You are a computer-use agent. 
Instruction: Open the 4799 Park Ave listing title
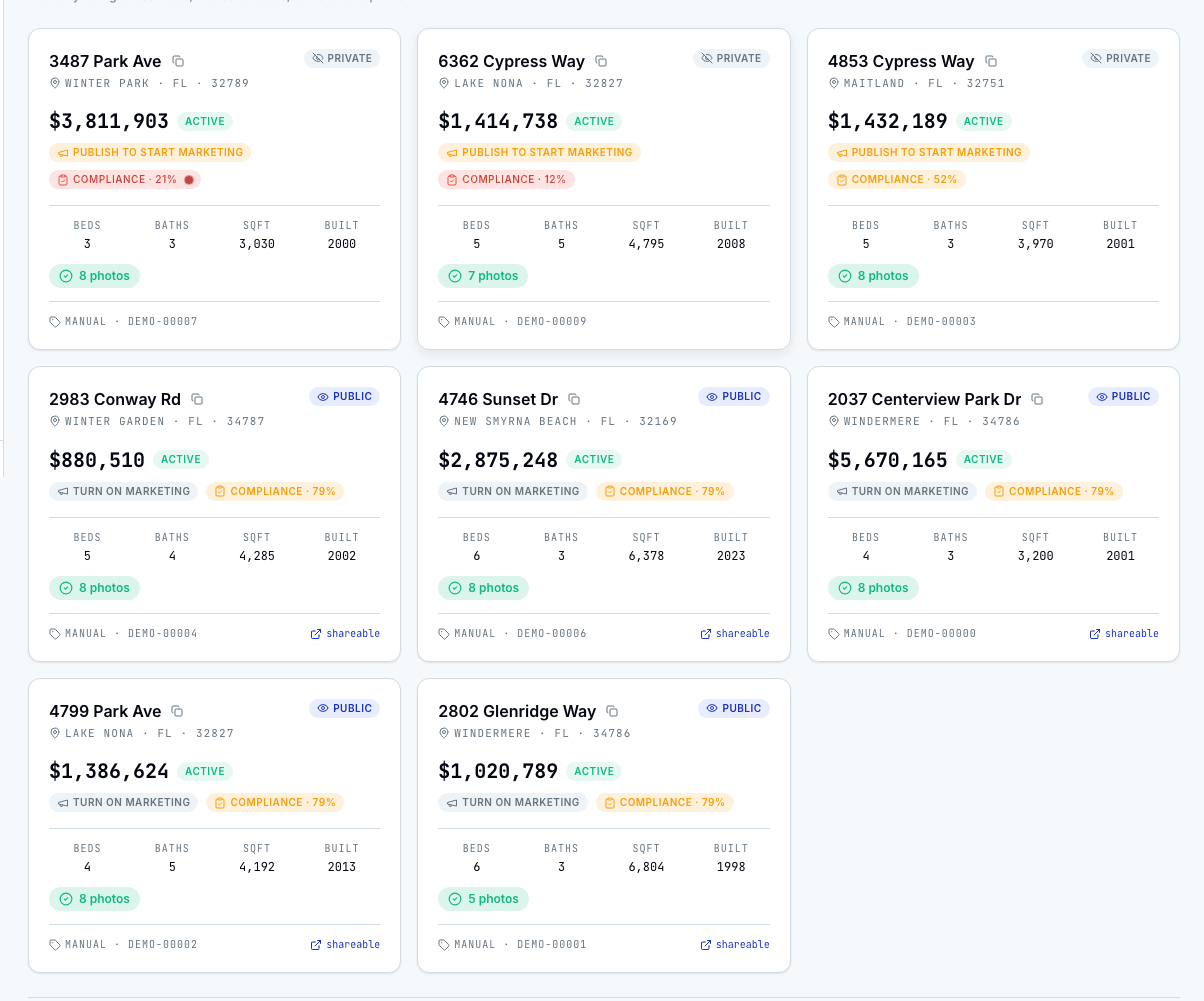click(105, 711)
